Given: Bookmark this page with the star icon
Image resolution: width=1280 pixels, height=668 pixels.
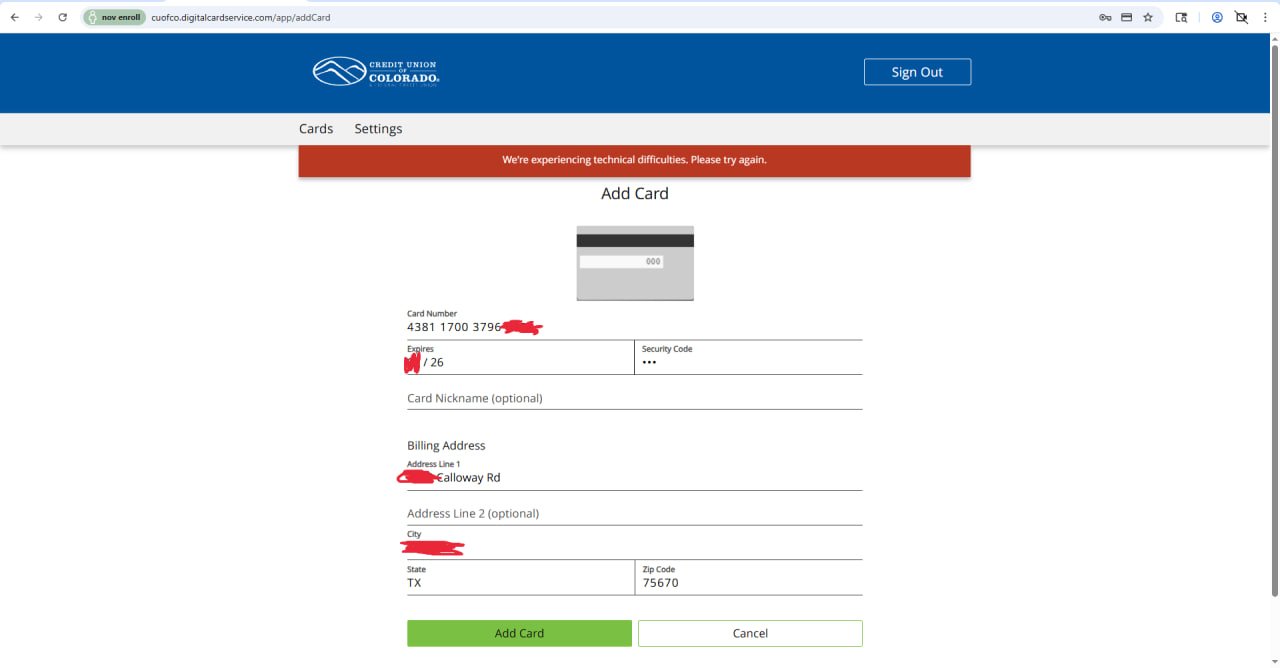Looking at the screenshot, I should 1148,17.
